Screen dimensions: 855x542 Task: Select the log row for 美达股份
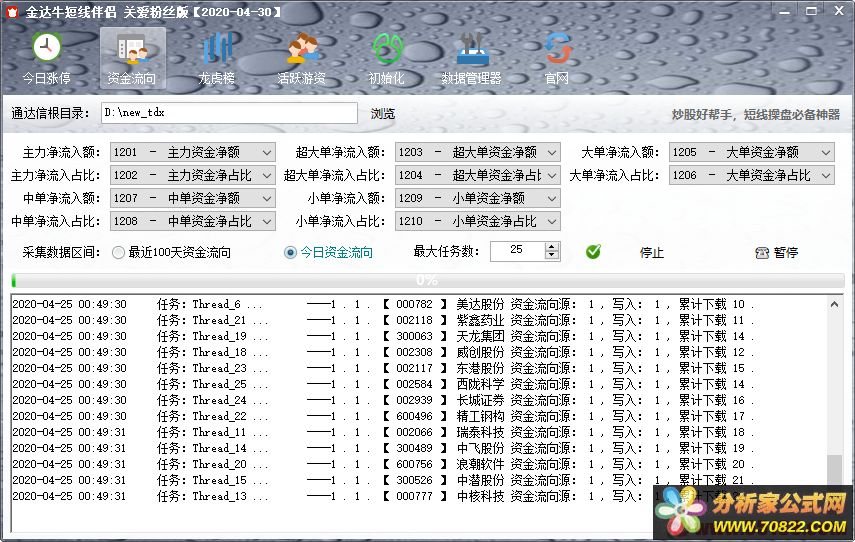point(383,304)
